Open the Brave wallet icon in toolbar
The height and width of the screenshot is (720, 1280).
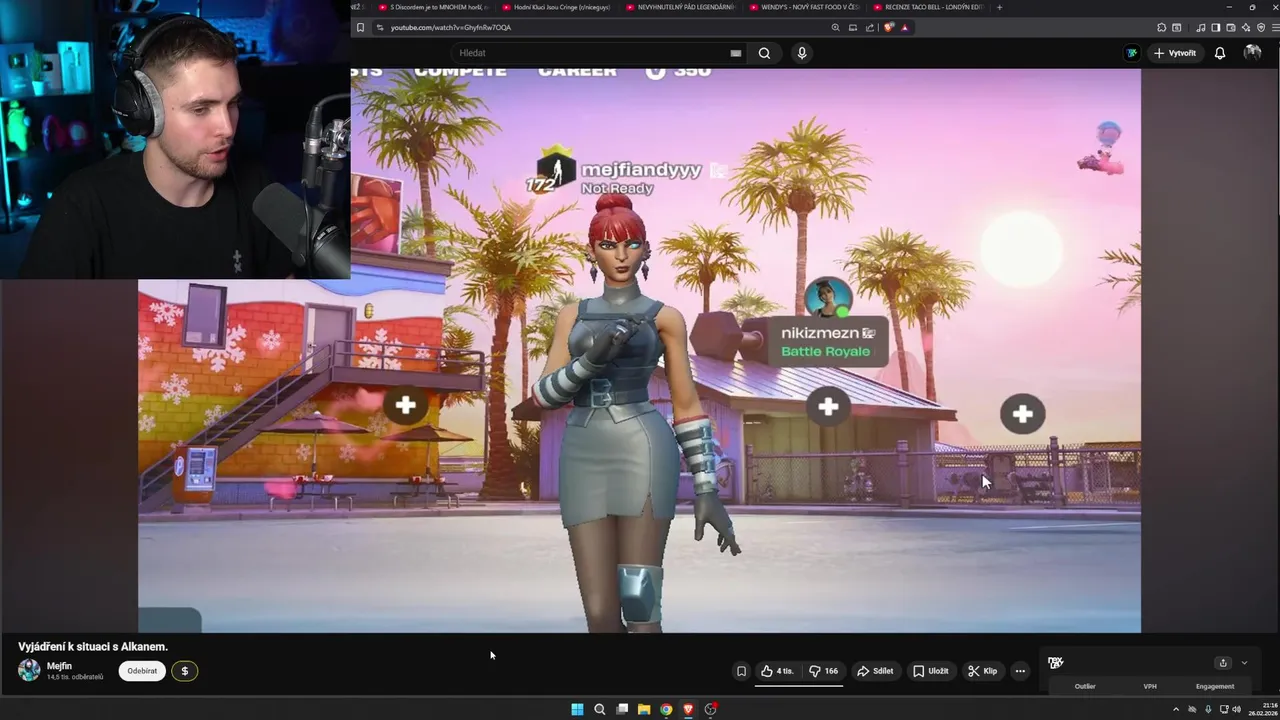[1231, 27]
